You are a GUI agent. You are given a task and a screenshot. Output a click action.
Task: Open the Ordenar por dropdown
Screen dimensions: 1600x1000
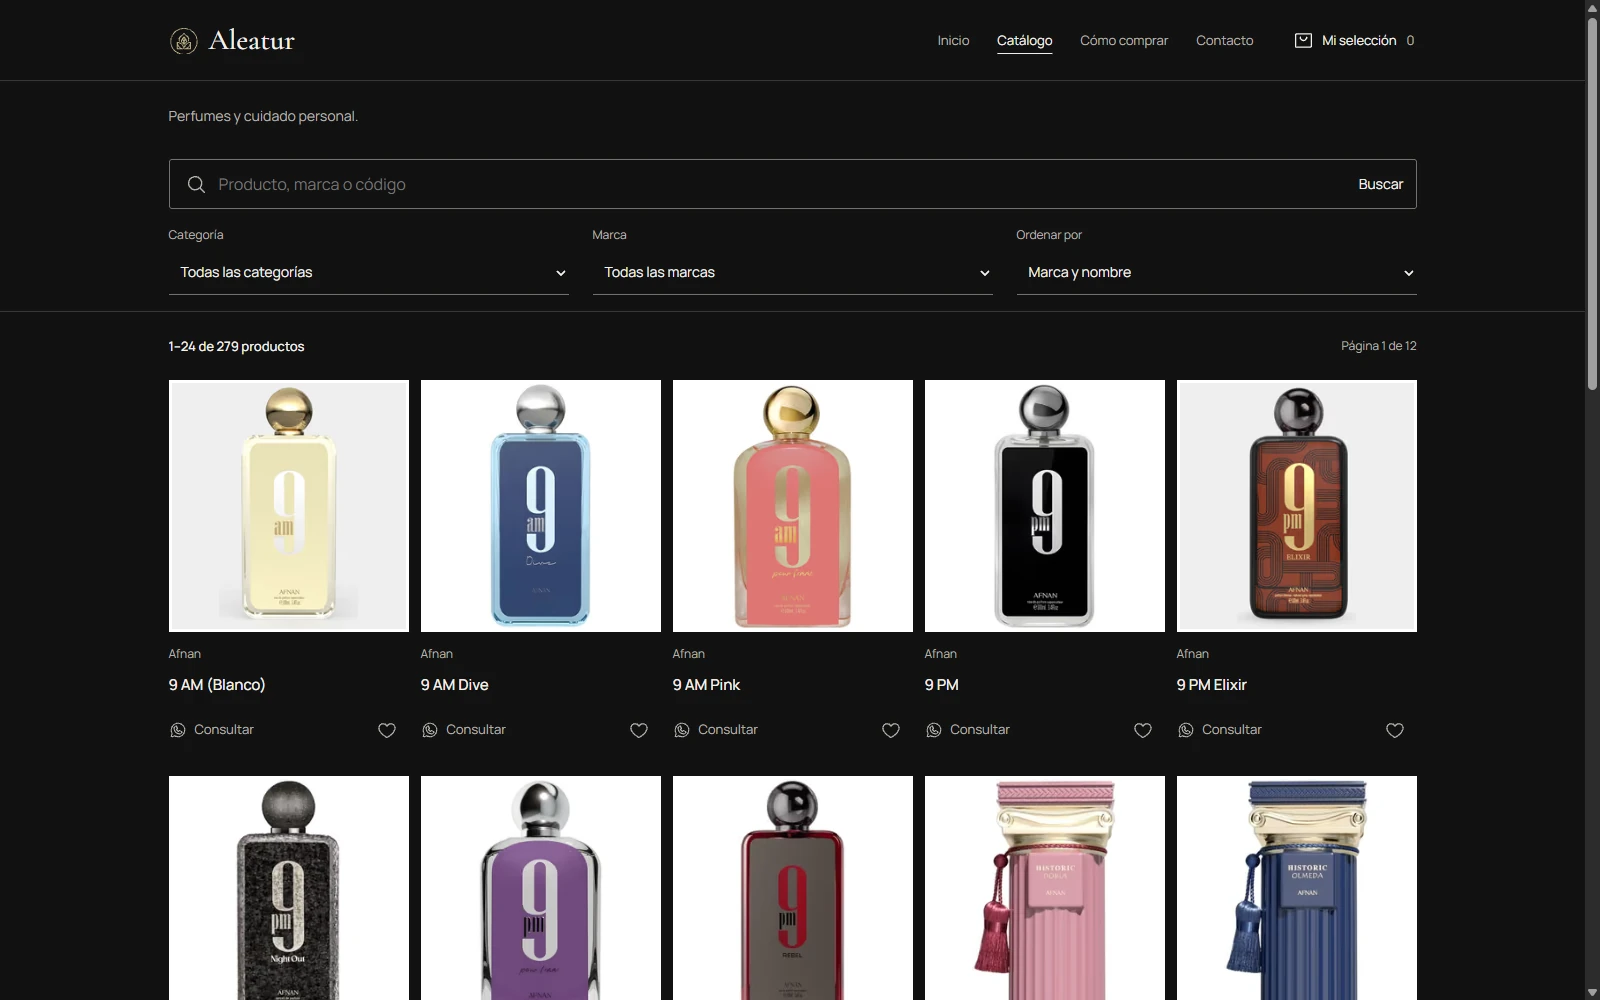click(x=1217, y=273)
